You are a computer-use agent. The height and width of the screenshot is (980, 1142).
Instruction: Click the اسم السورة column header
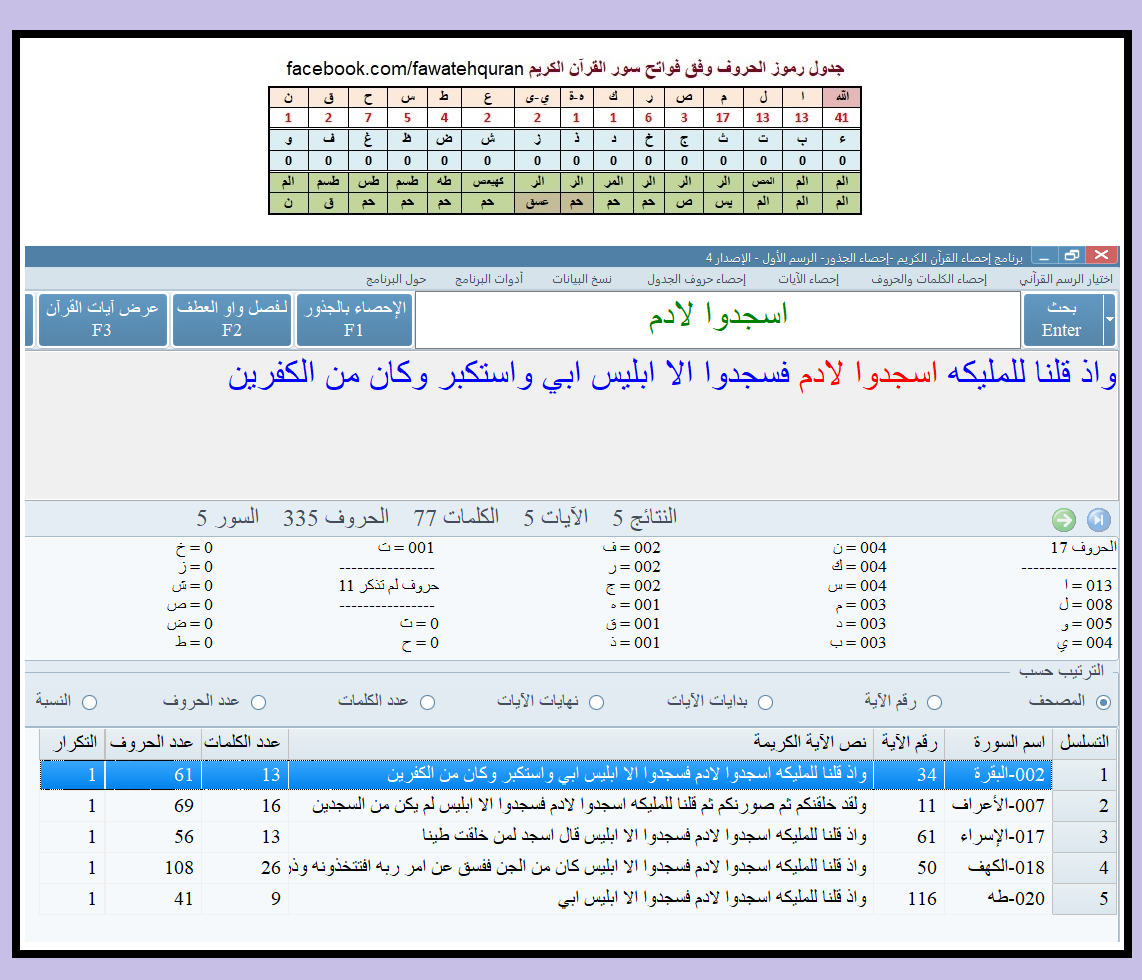pyautogui.click(x=999, y=743)
